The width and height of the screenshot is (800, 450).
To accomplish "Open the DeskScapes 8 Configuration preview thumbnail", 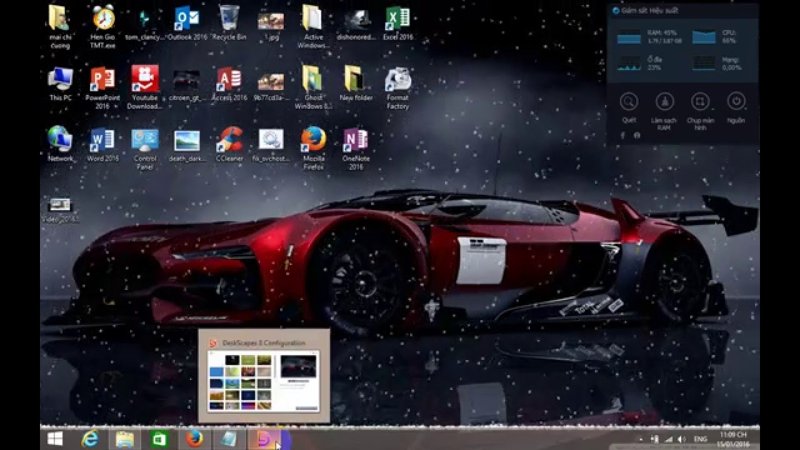I will click(264, 376).
